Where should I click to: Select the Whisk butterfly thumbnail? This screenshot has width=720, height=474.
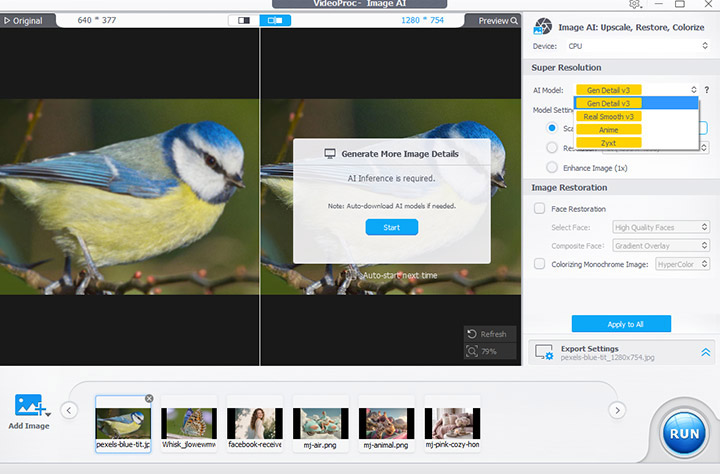[x=189, y=423]
